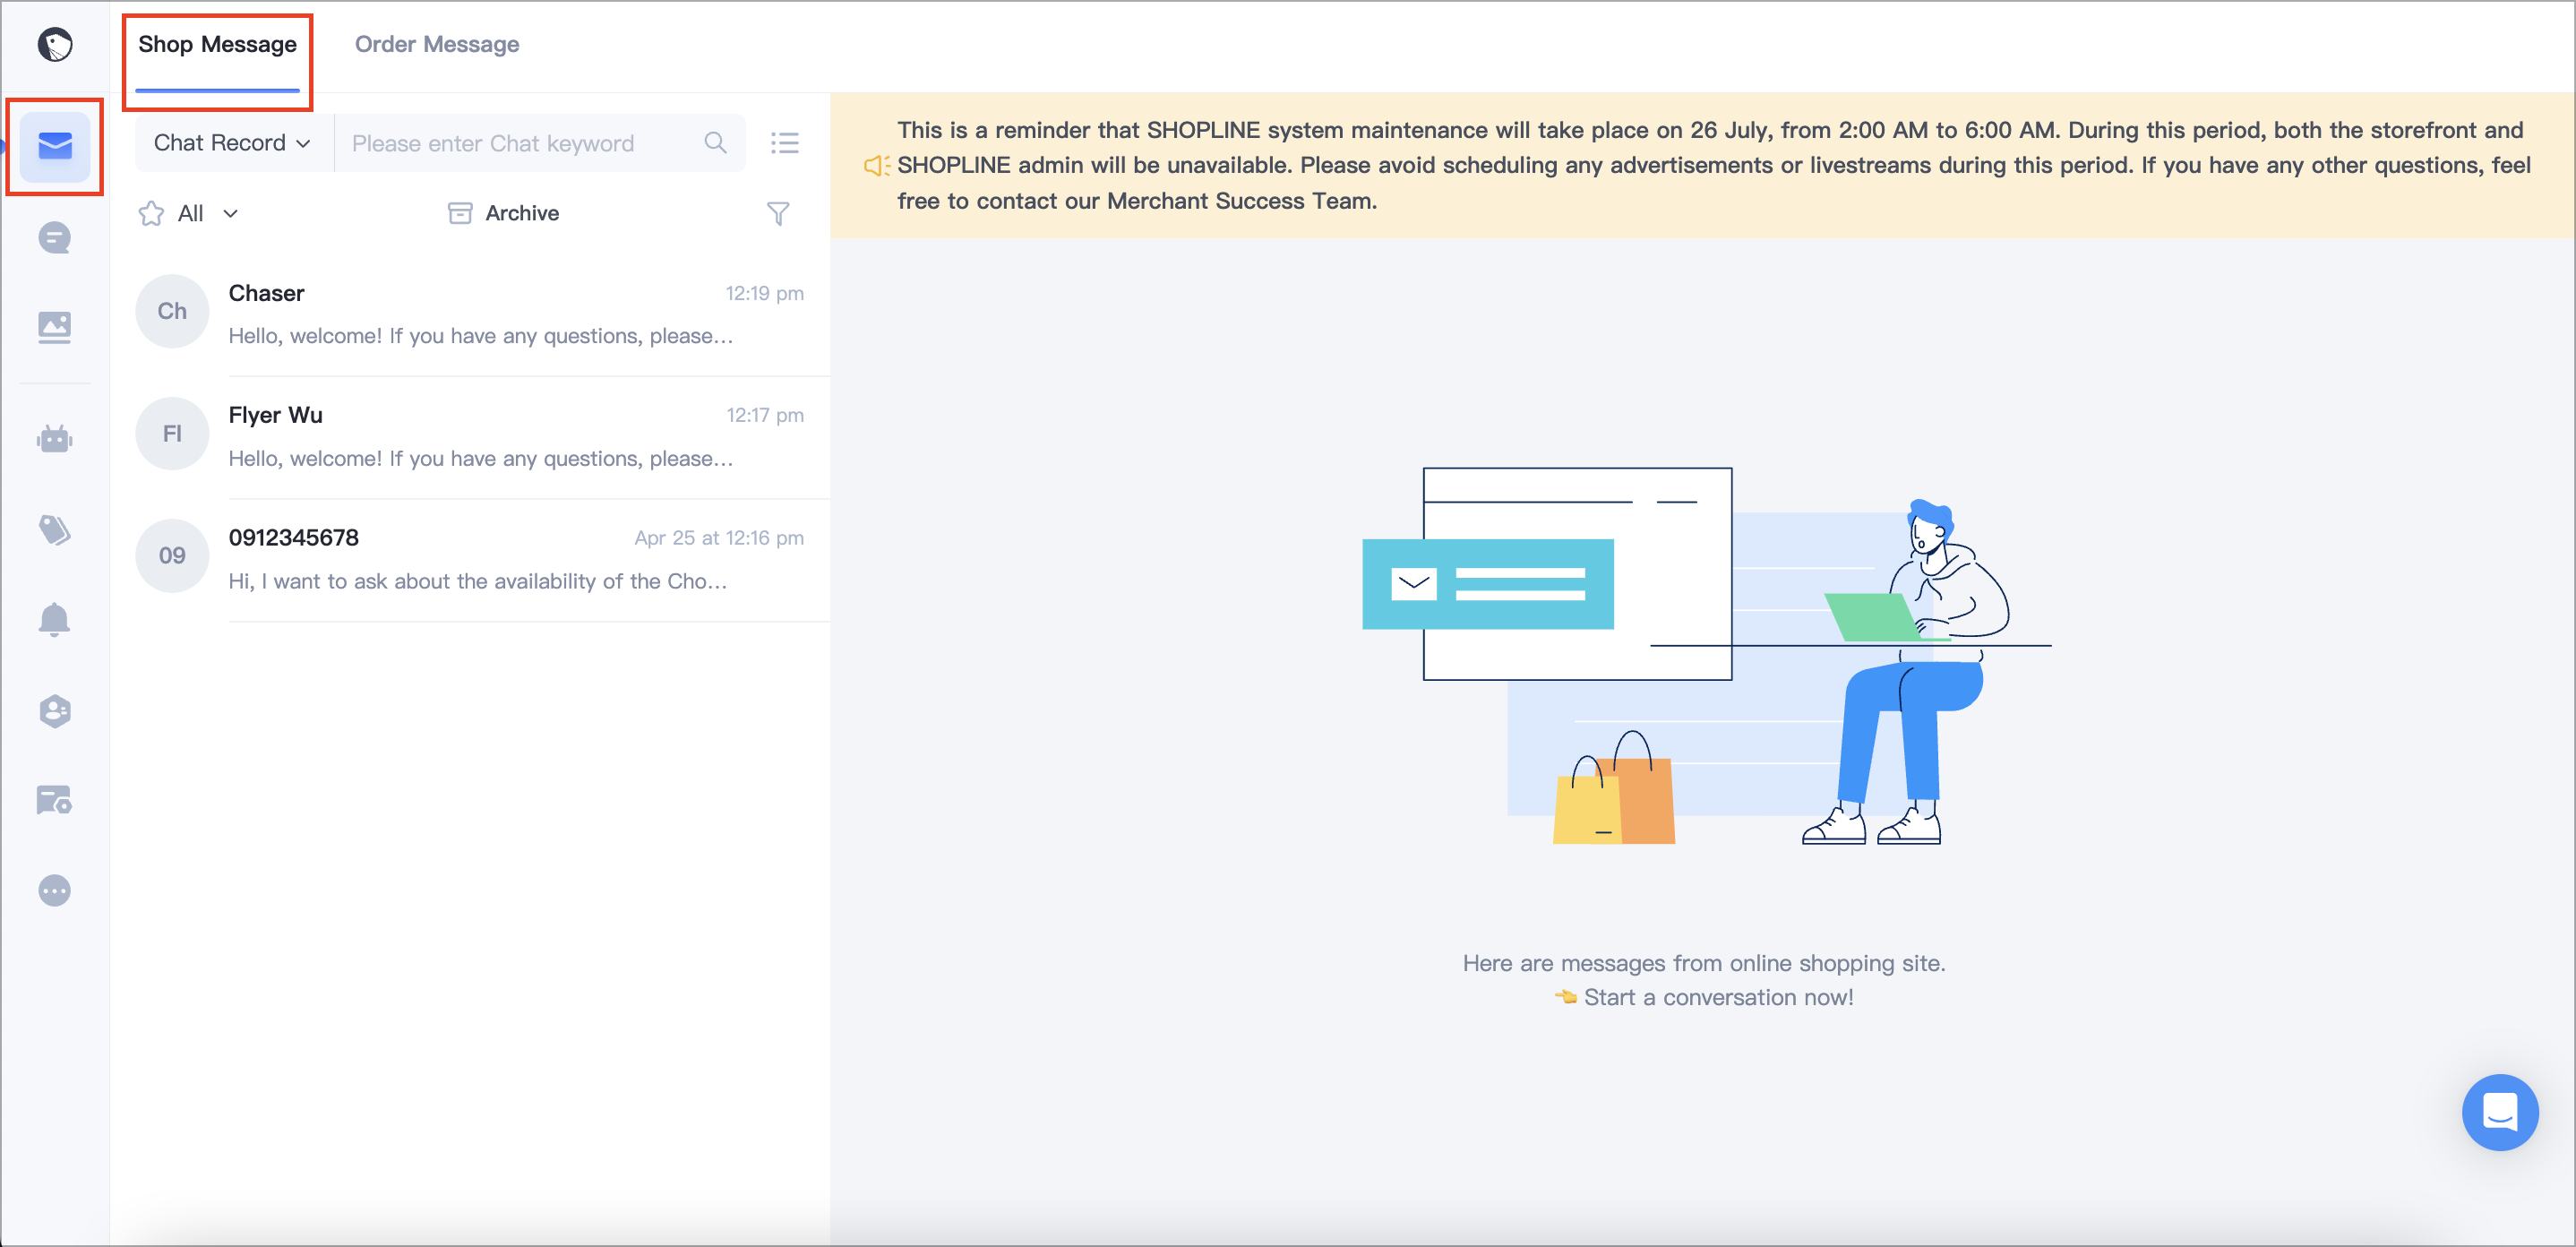Click the search magnifier icon
Viewport: 2576px width, 1247px height.
(715, 143)
